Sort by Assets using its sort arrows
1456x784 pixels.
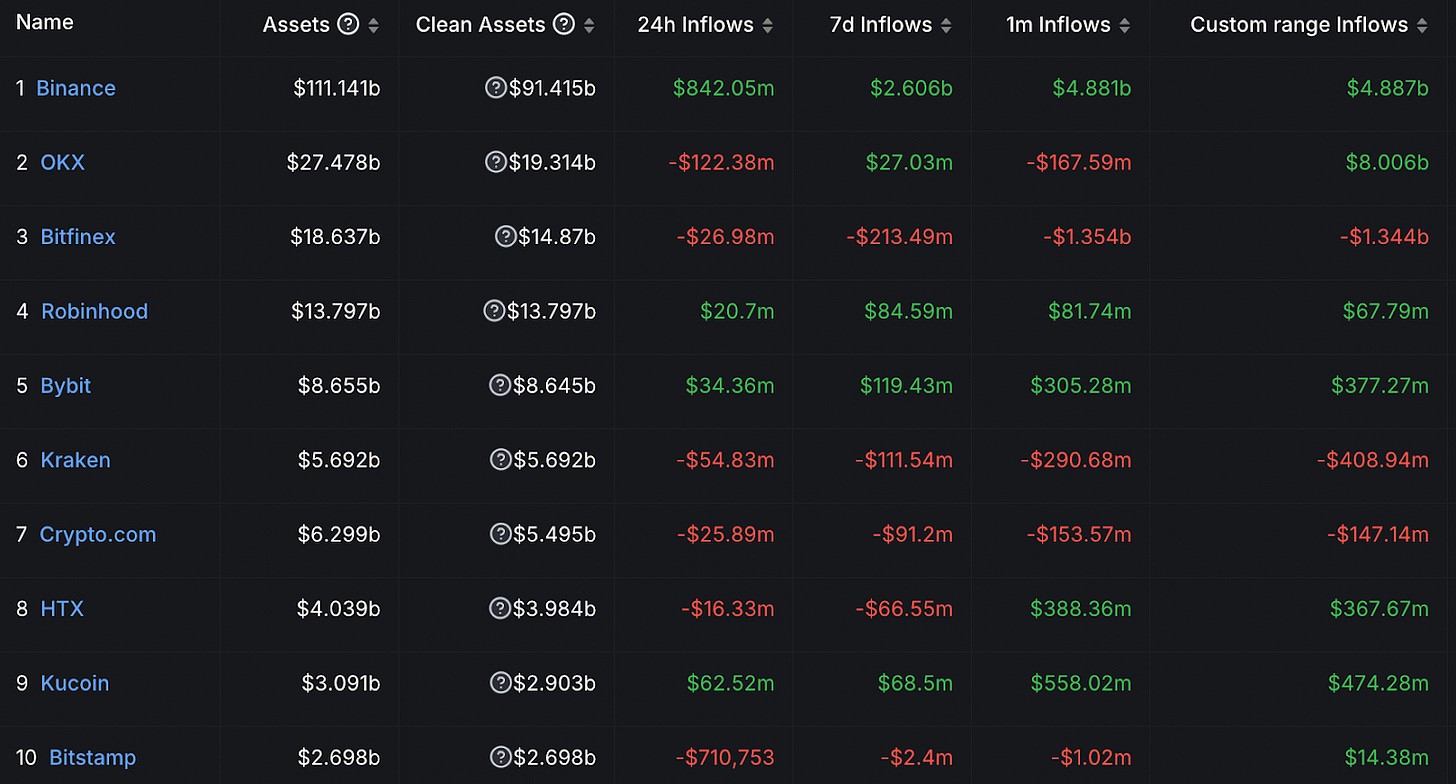tap(373, 26)
